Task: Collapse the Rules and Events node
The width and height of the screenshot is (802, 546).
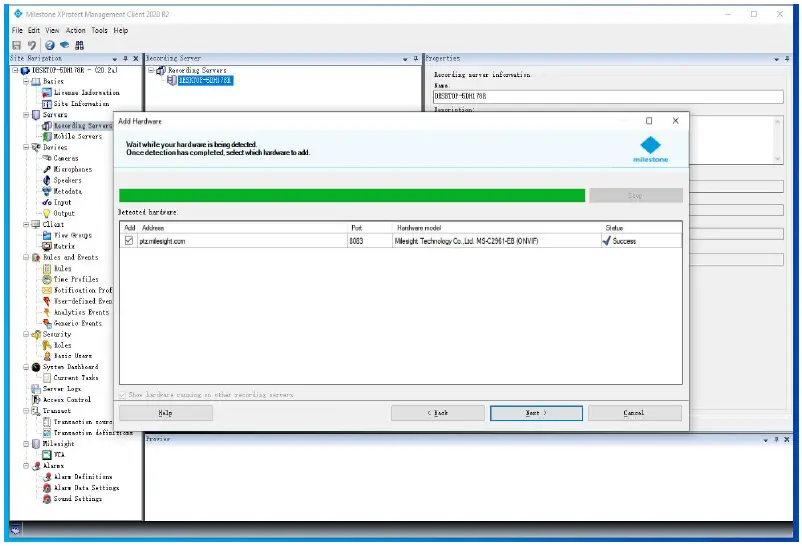Action: pyautogui.click(x=26, y=257)
